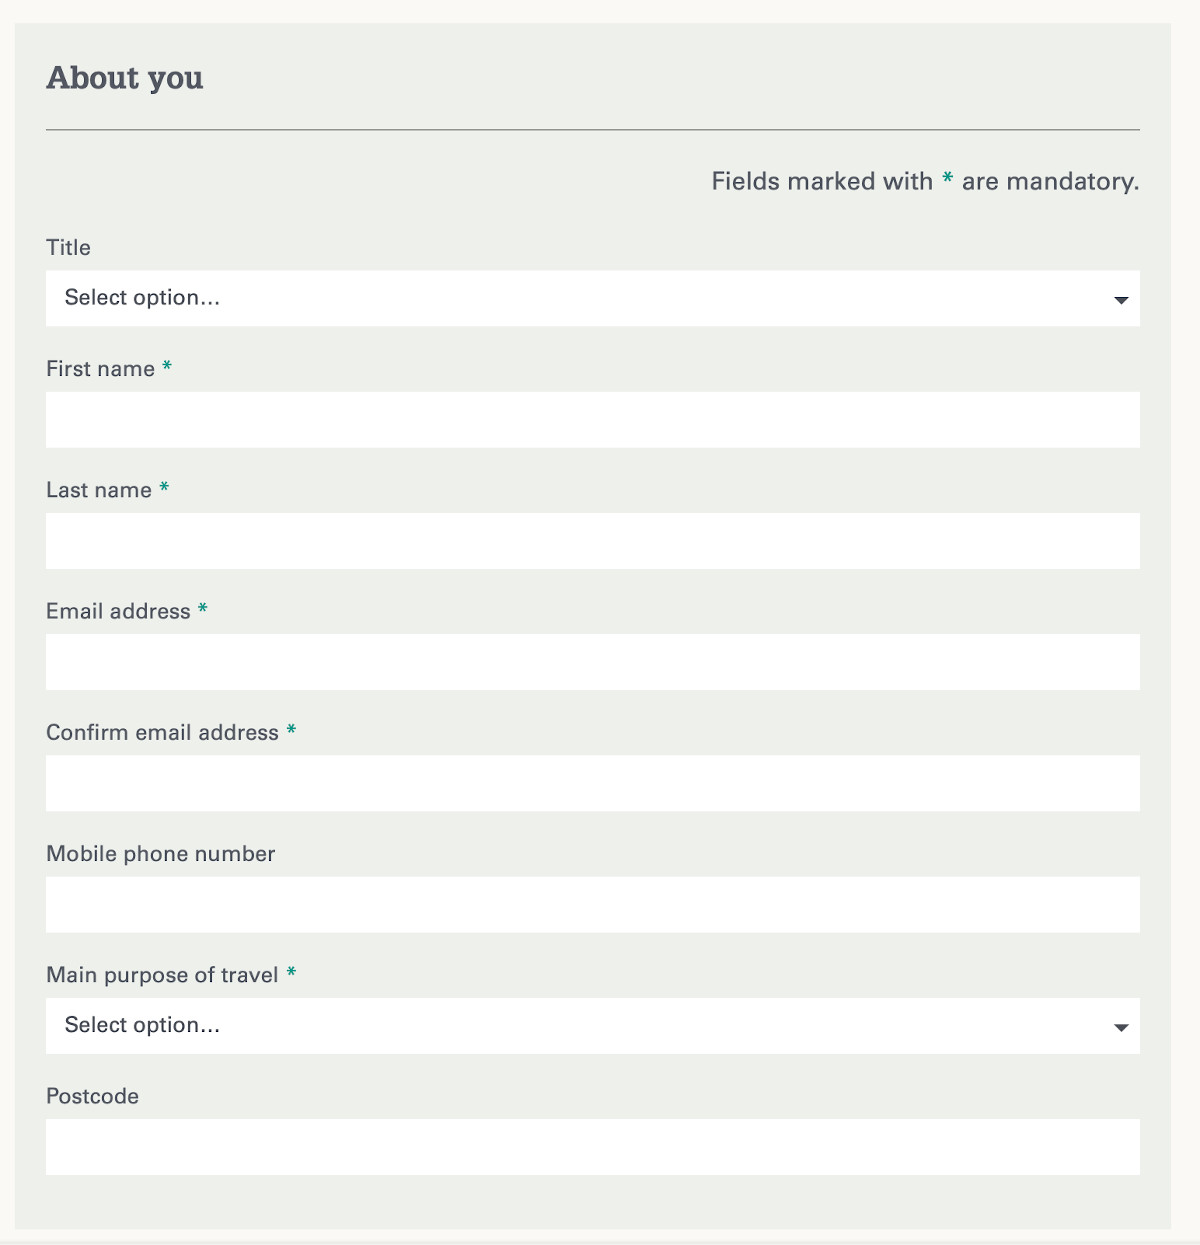The height and width of the screenshot is (1245, 1200).
Task: Click the "Last name" label text
Action: [x=98, y=490]
